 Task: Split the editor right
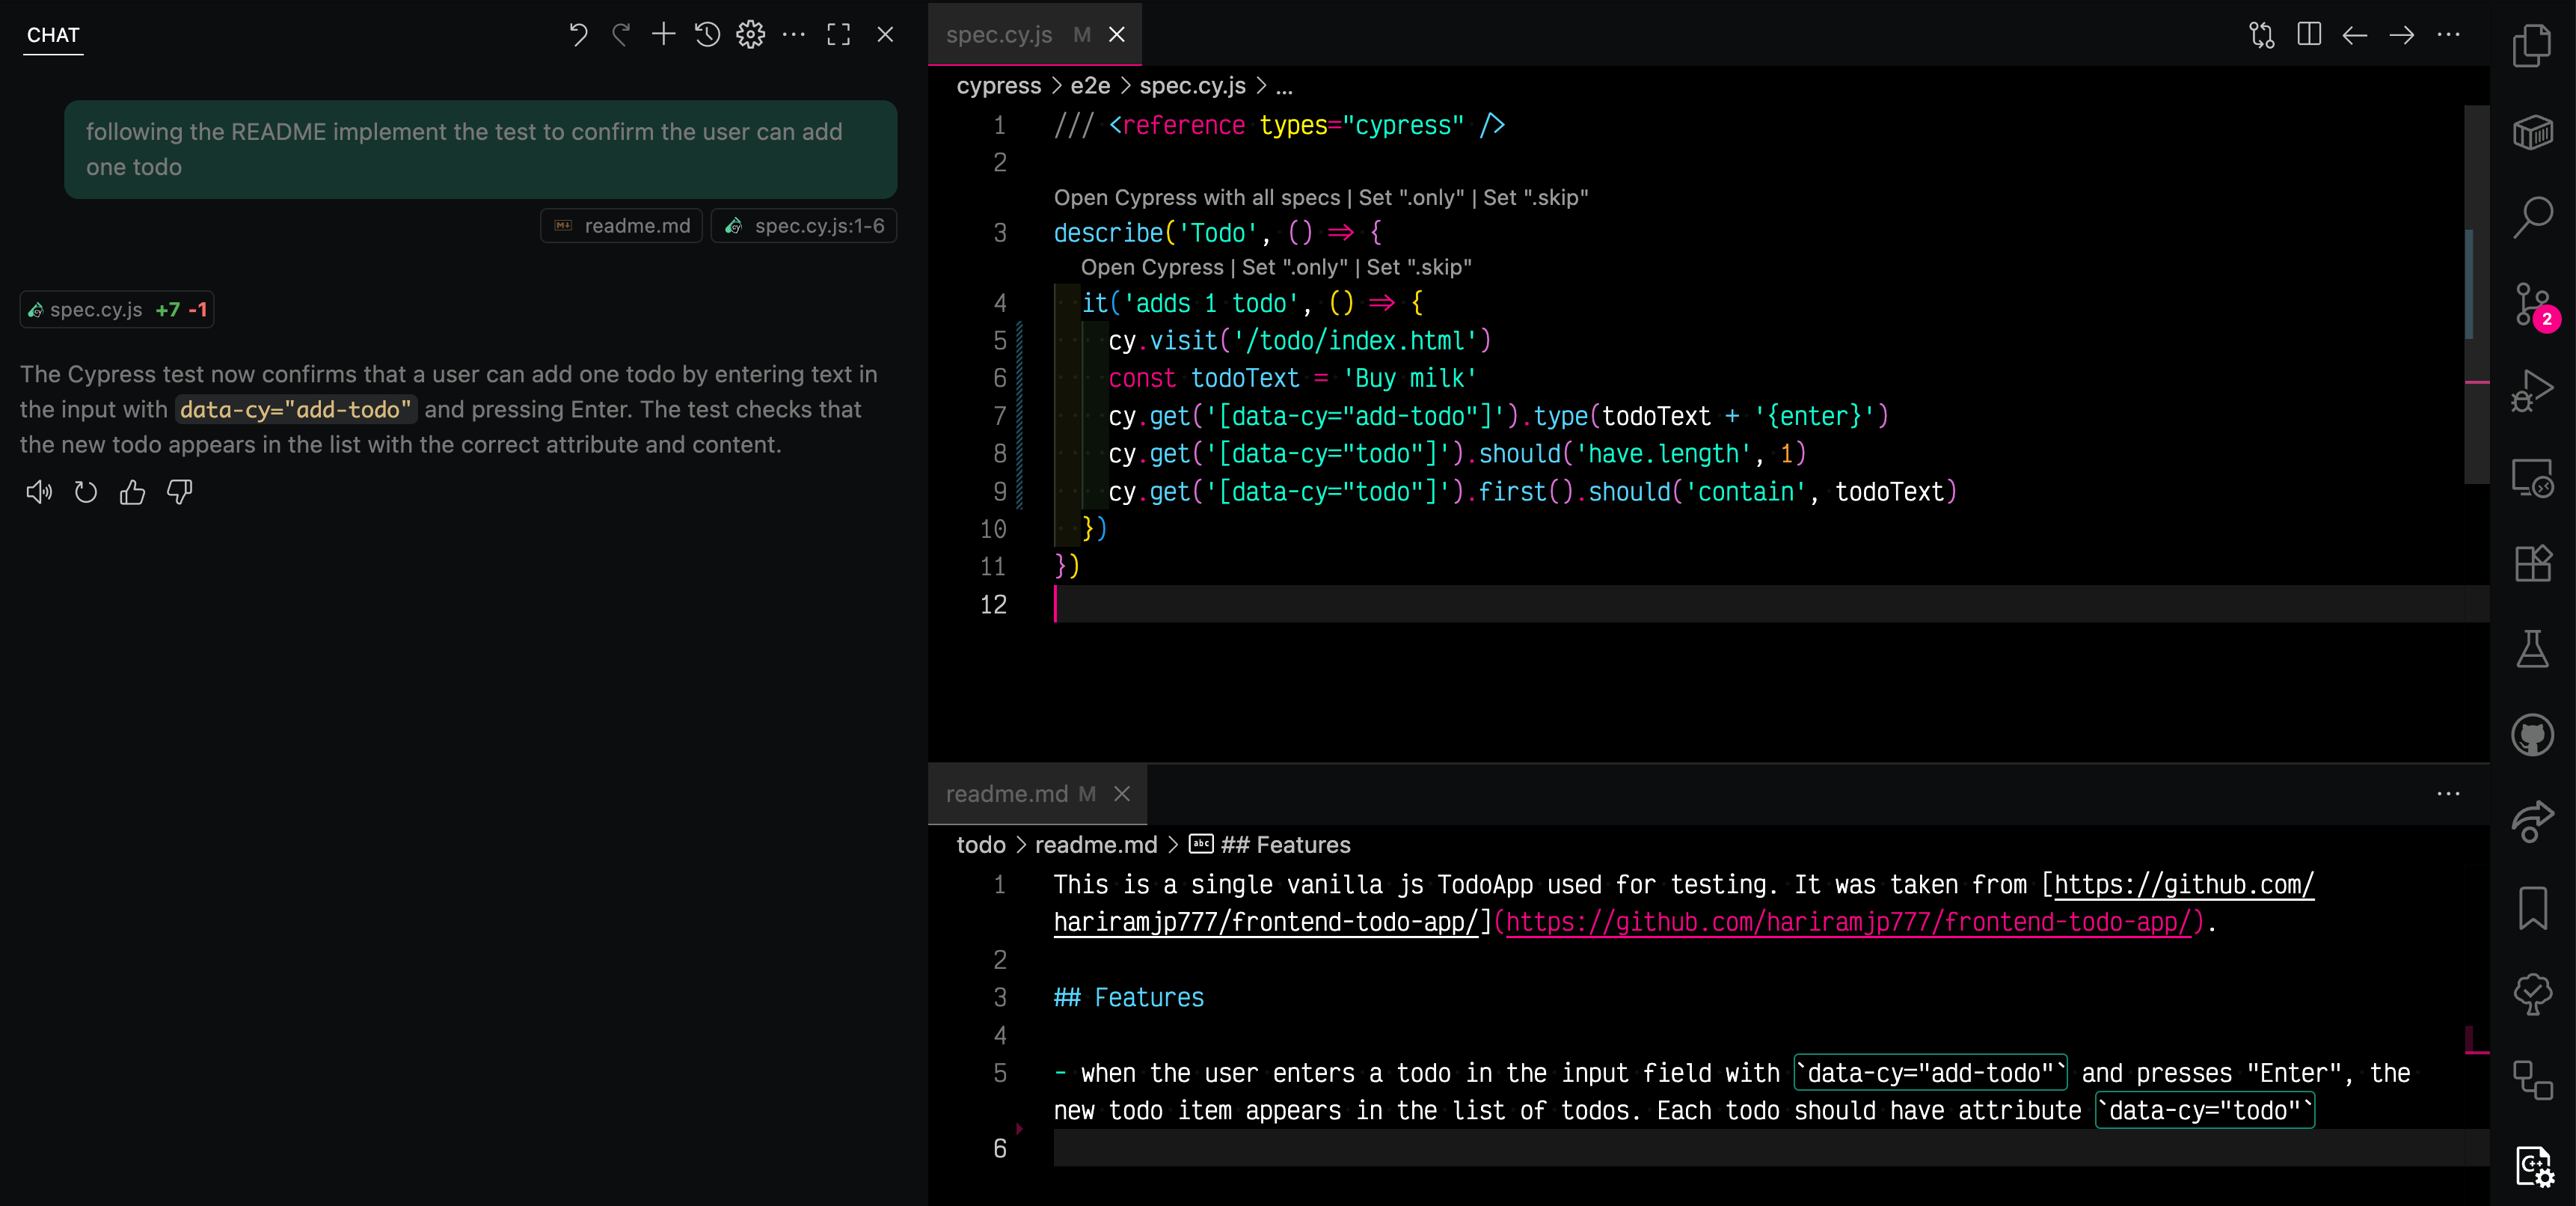click(x=2309, y=35)
